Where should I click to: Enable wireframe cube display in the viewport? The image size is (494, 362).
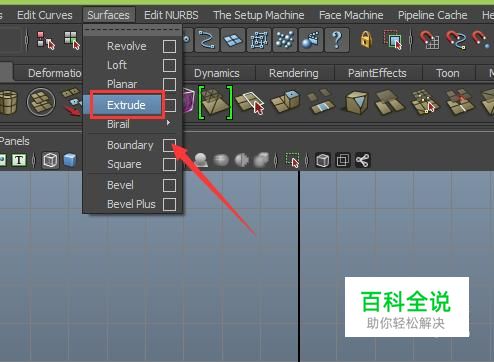(x=50, y=160)
